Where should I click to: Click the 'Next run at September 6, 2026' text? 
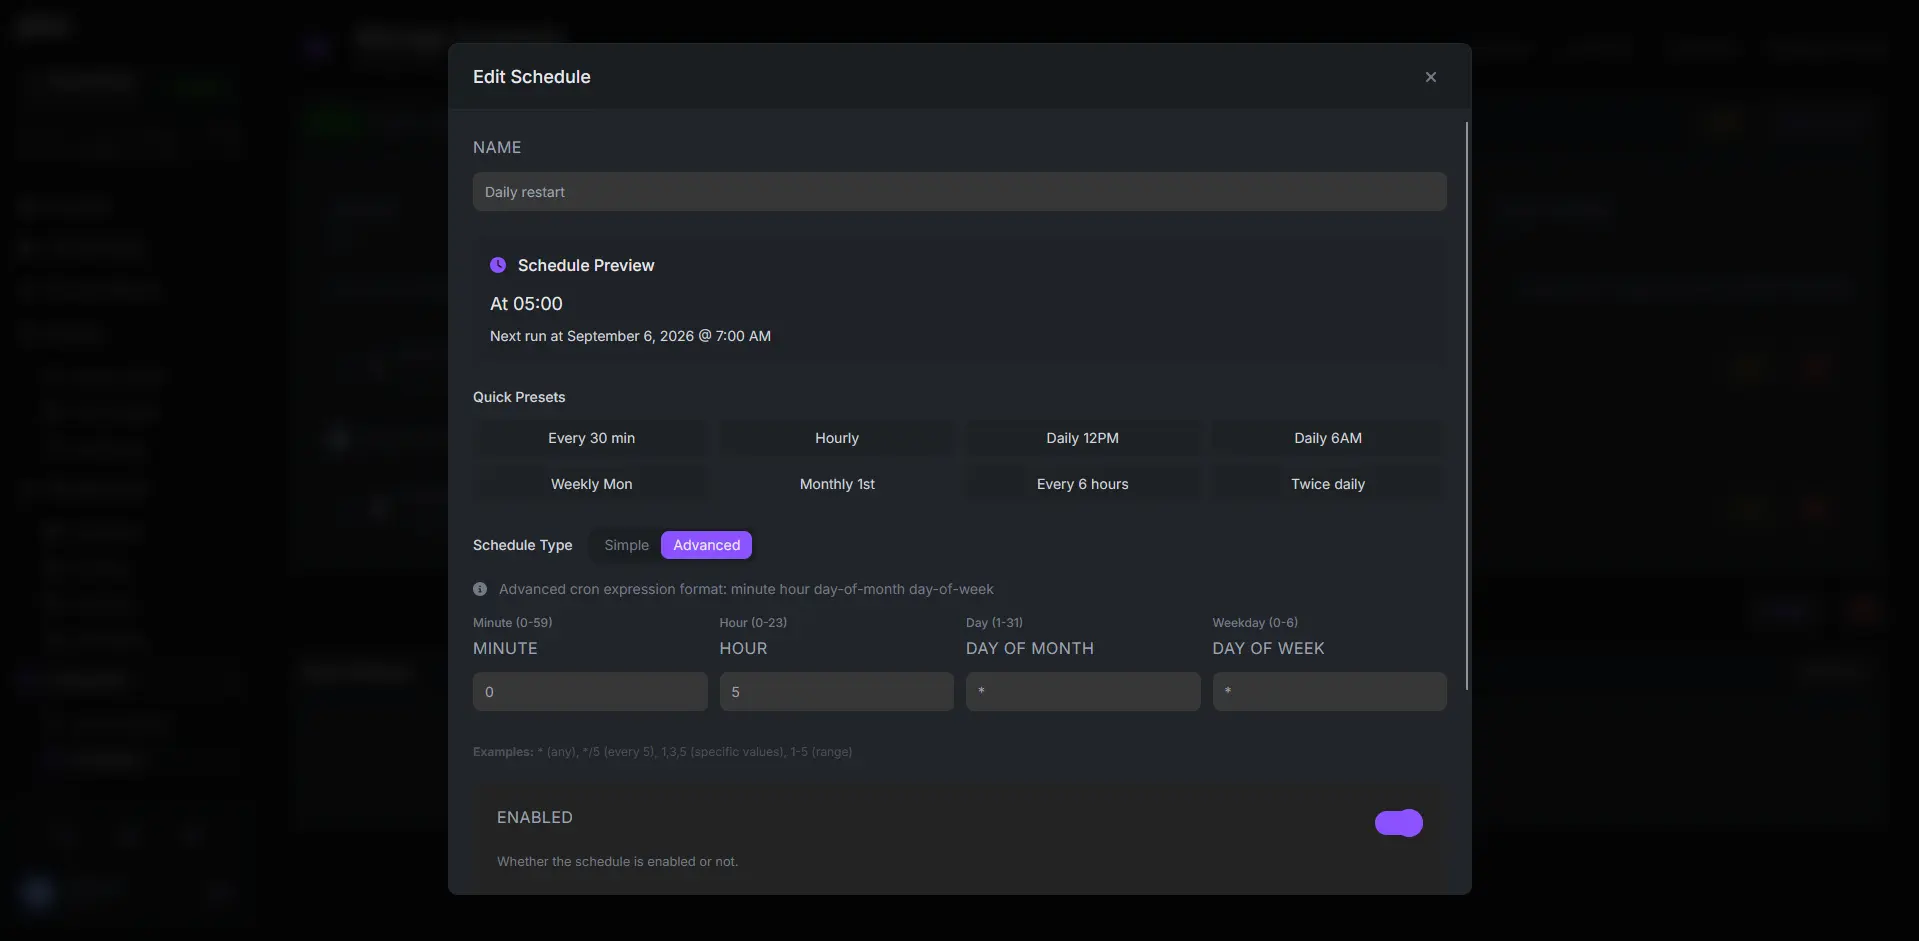630,336
